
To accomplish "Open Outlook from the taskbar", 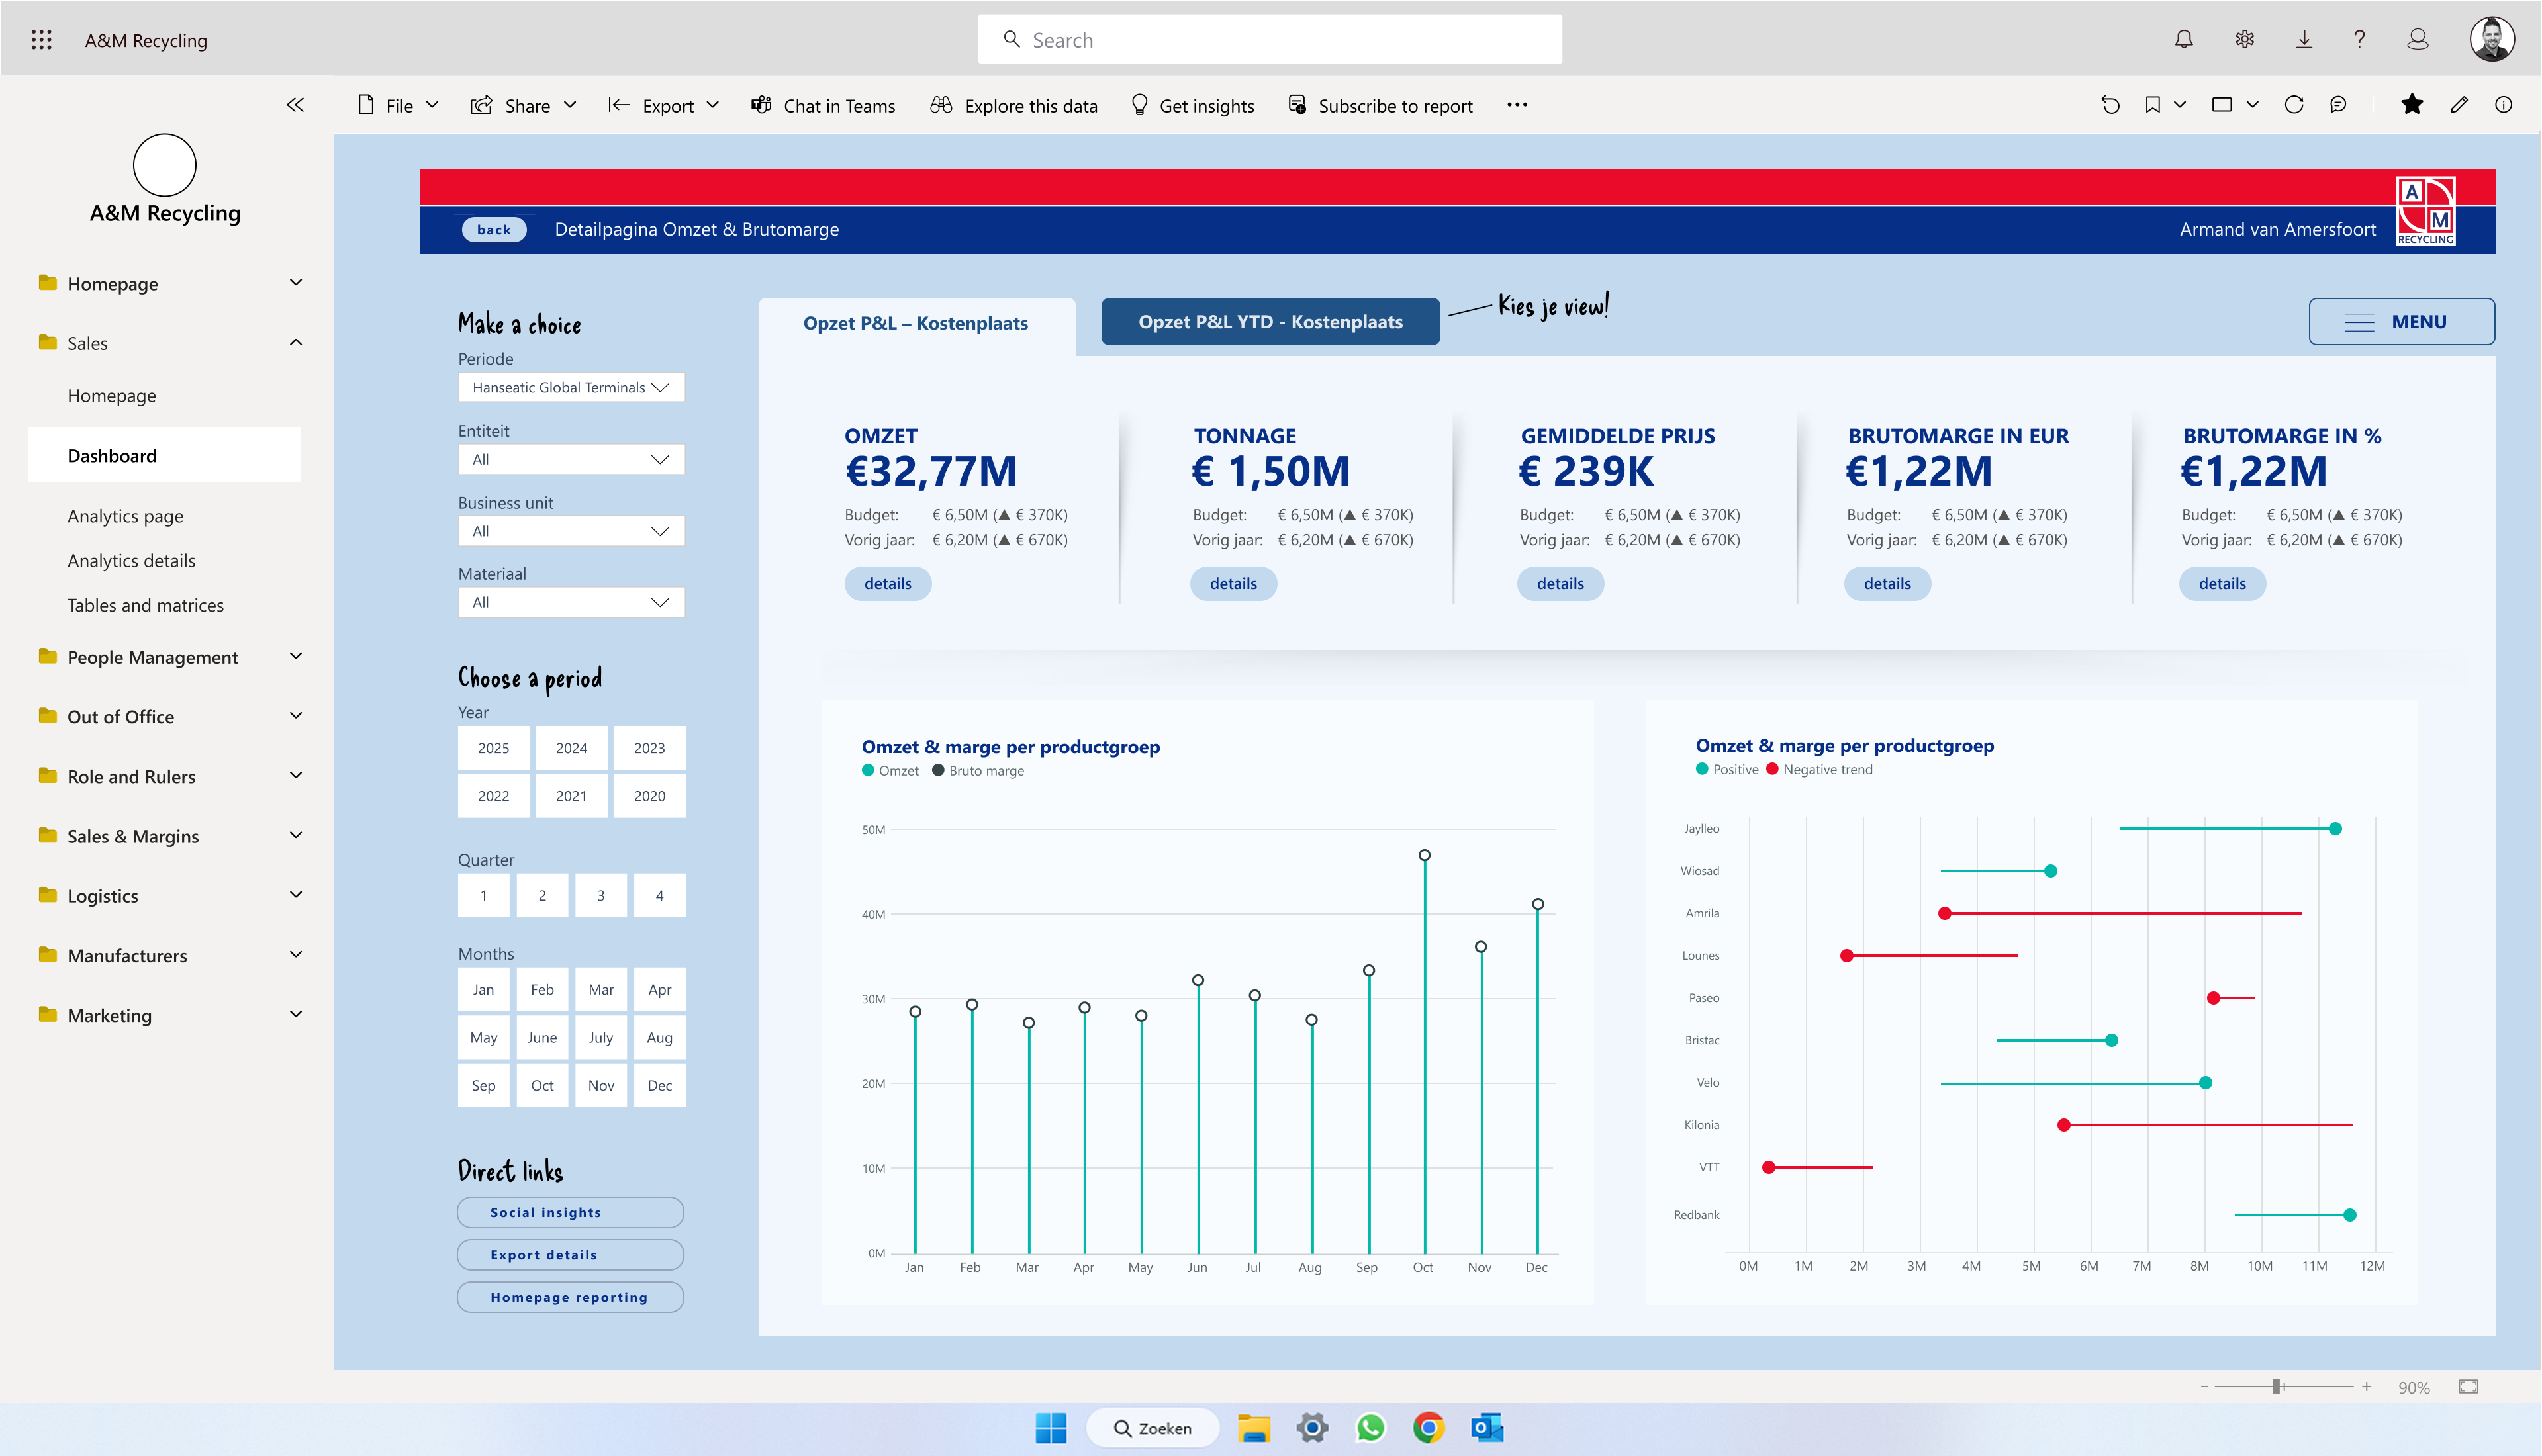I will (x=1487, y=1428).
